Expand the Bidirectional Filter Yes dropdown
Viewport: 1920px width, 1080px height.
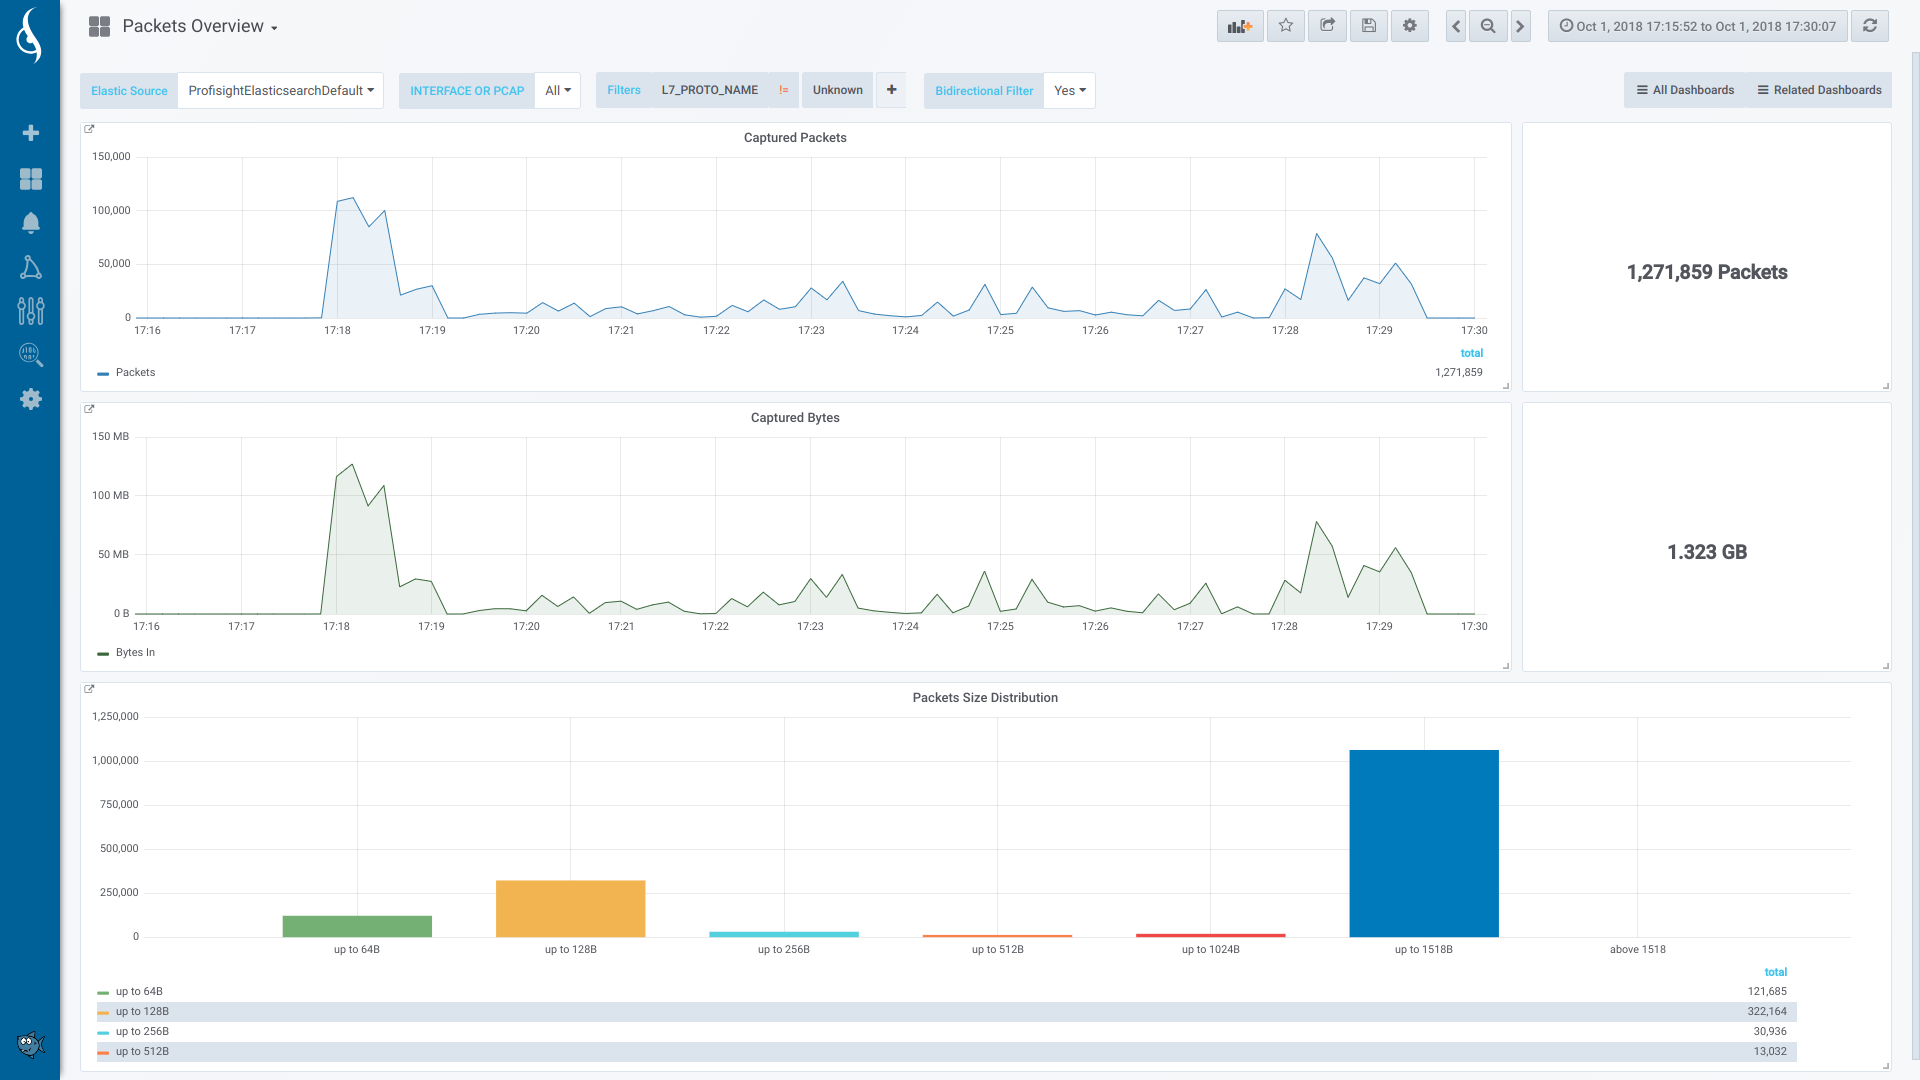[x=1069, y=90]
